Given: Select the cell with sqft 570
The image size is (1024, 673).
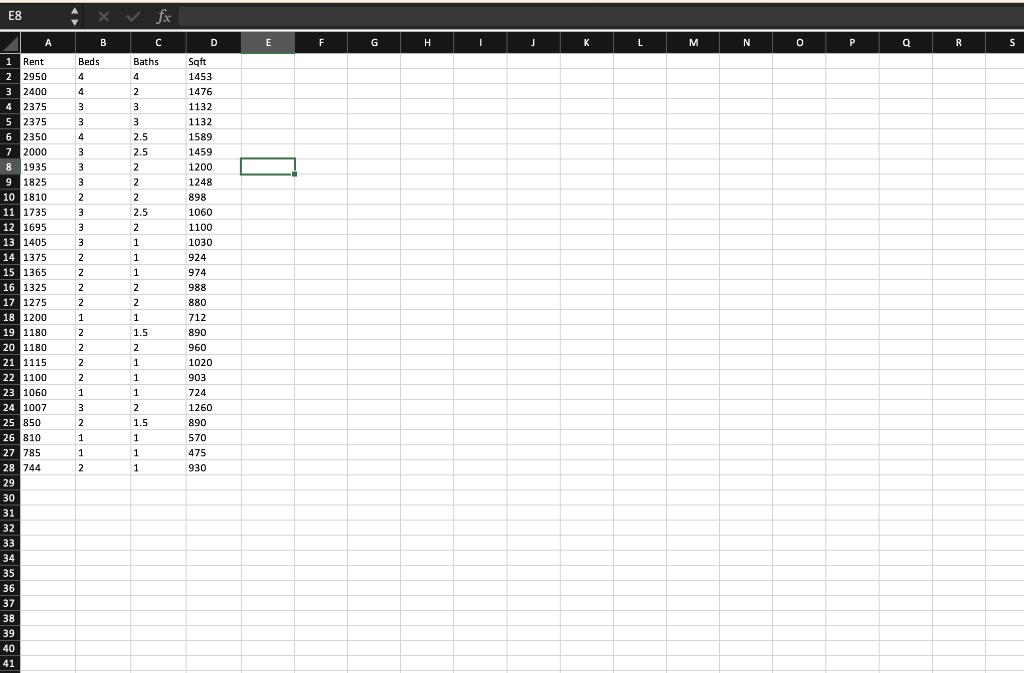Looking at the screenshot, I should (x=214, y=437).
